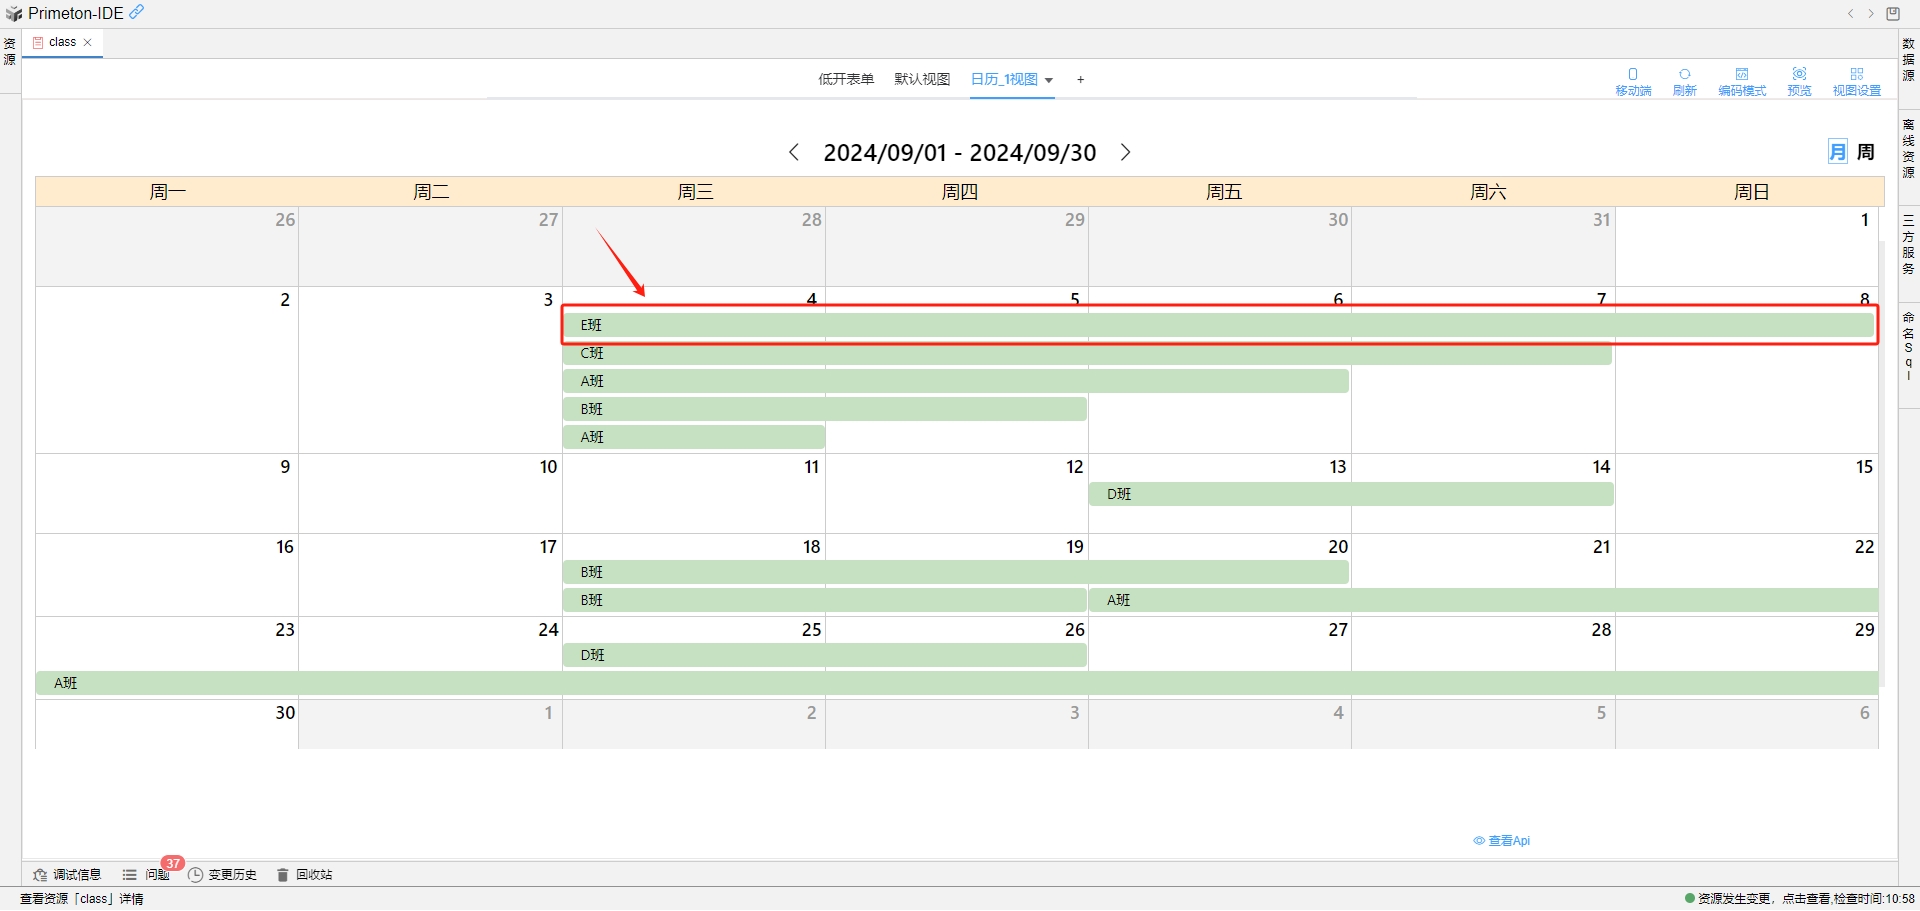Viewport: 1920px width, 911px height.
Task: Click the 调试信息 debug info icon
Action: (x=66, y=874)
